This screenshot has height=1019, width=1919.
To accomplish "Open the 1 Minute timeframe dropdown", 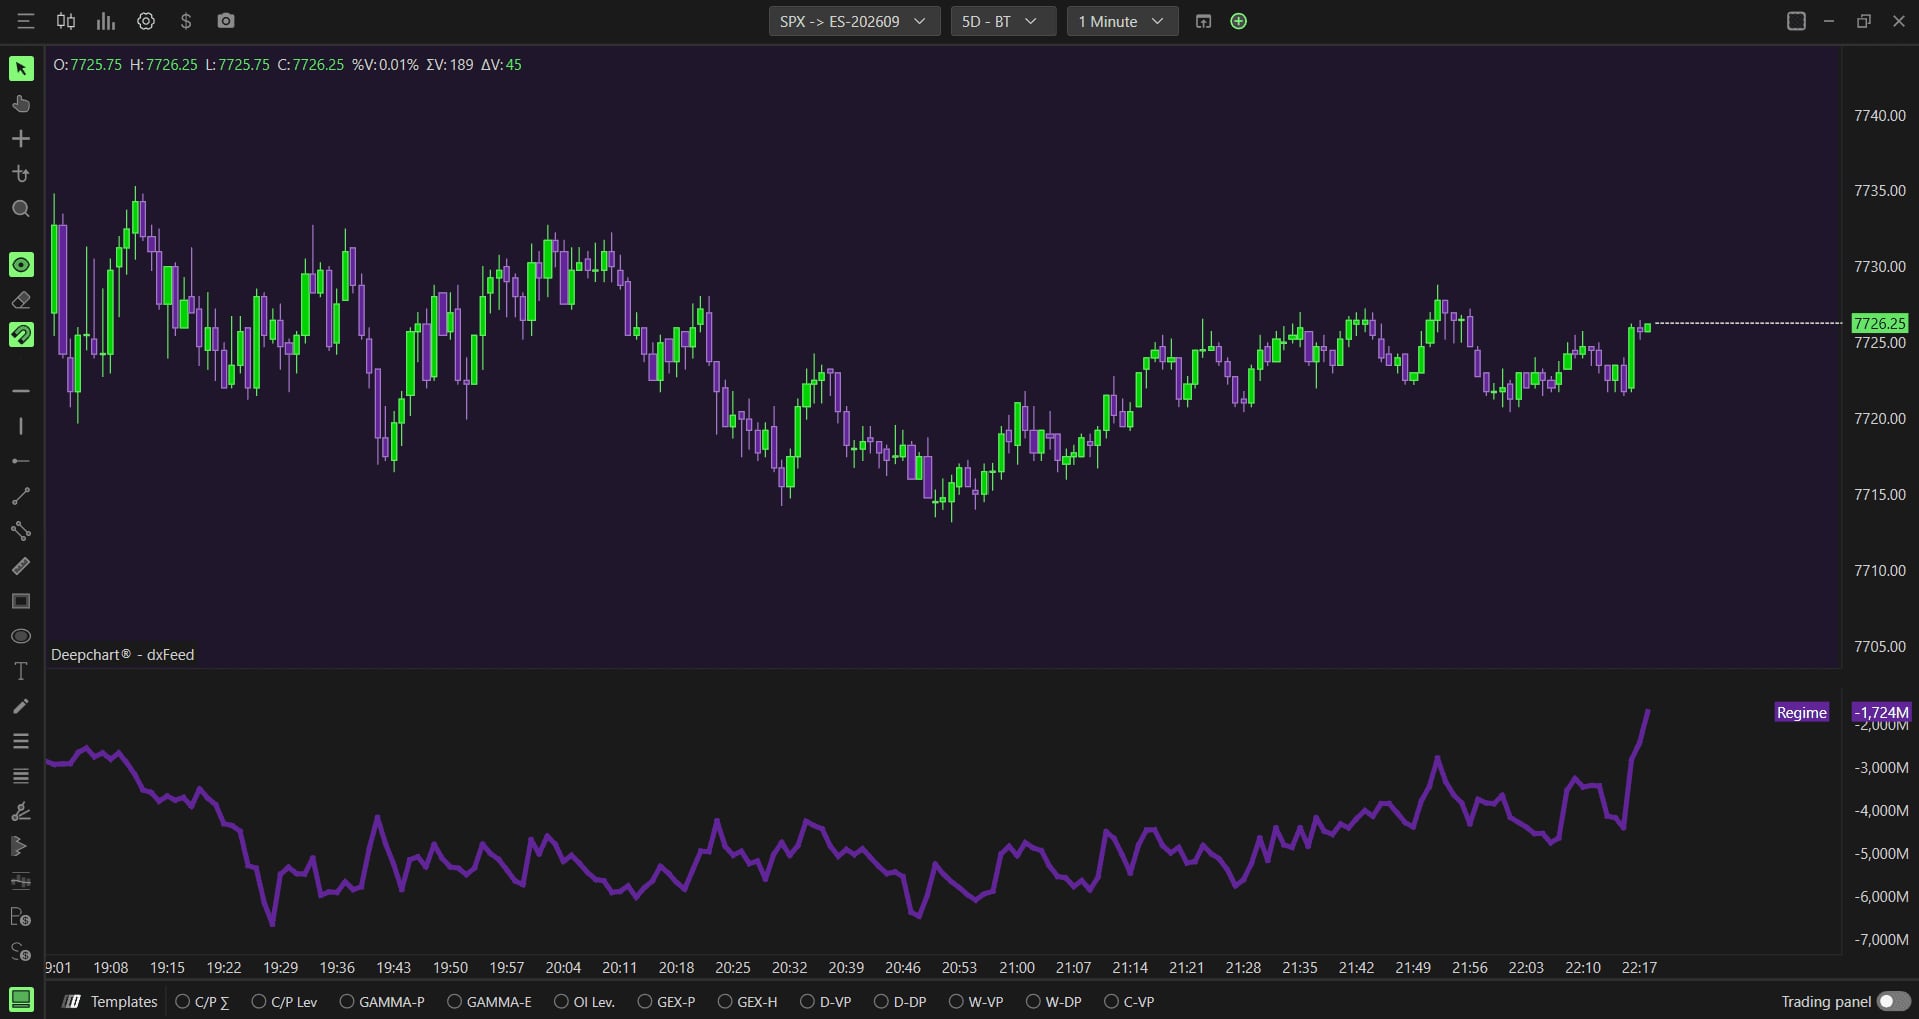I will coord(1122,21).
